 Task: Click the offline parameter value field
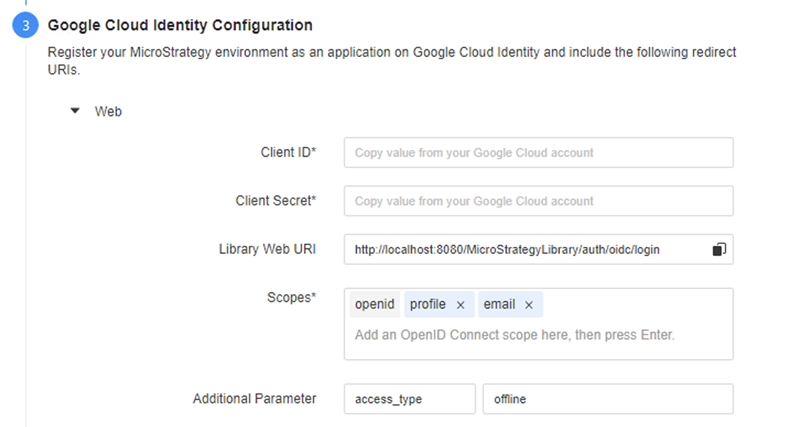tap(607, 399)
